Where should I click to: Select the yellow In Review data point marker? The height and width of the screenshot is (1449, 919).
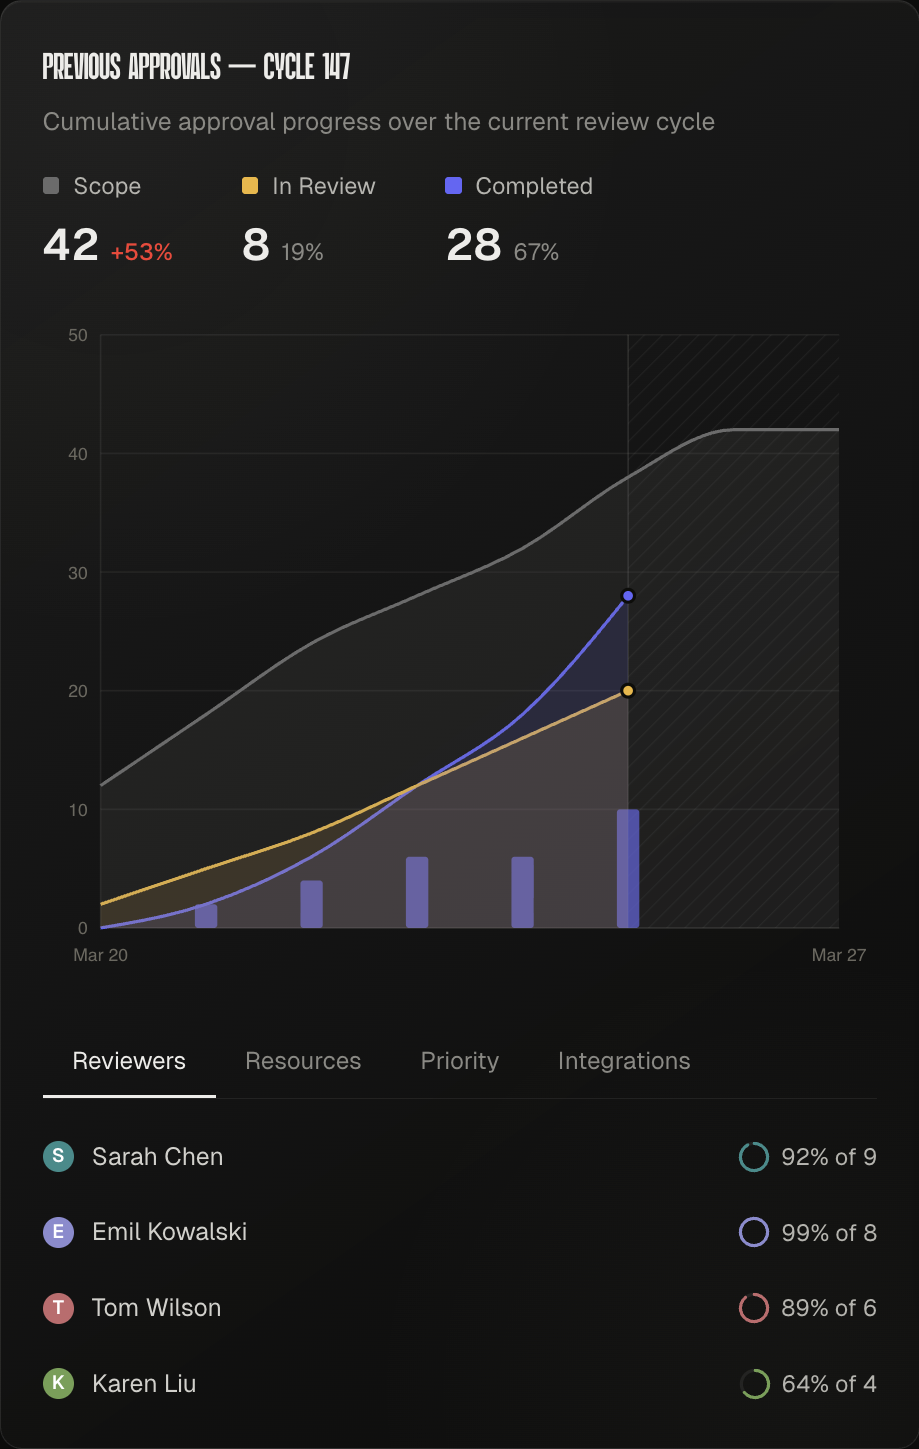[627, 690]
